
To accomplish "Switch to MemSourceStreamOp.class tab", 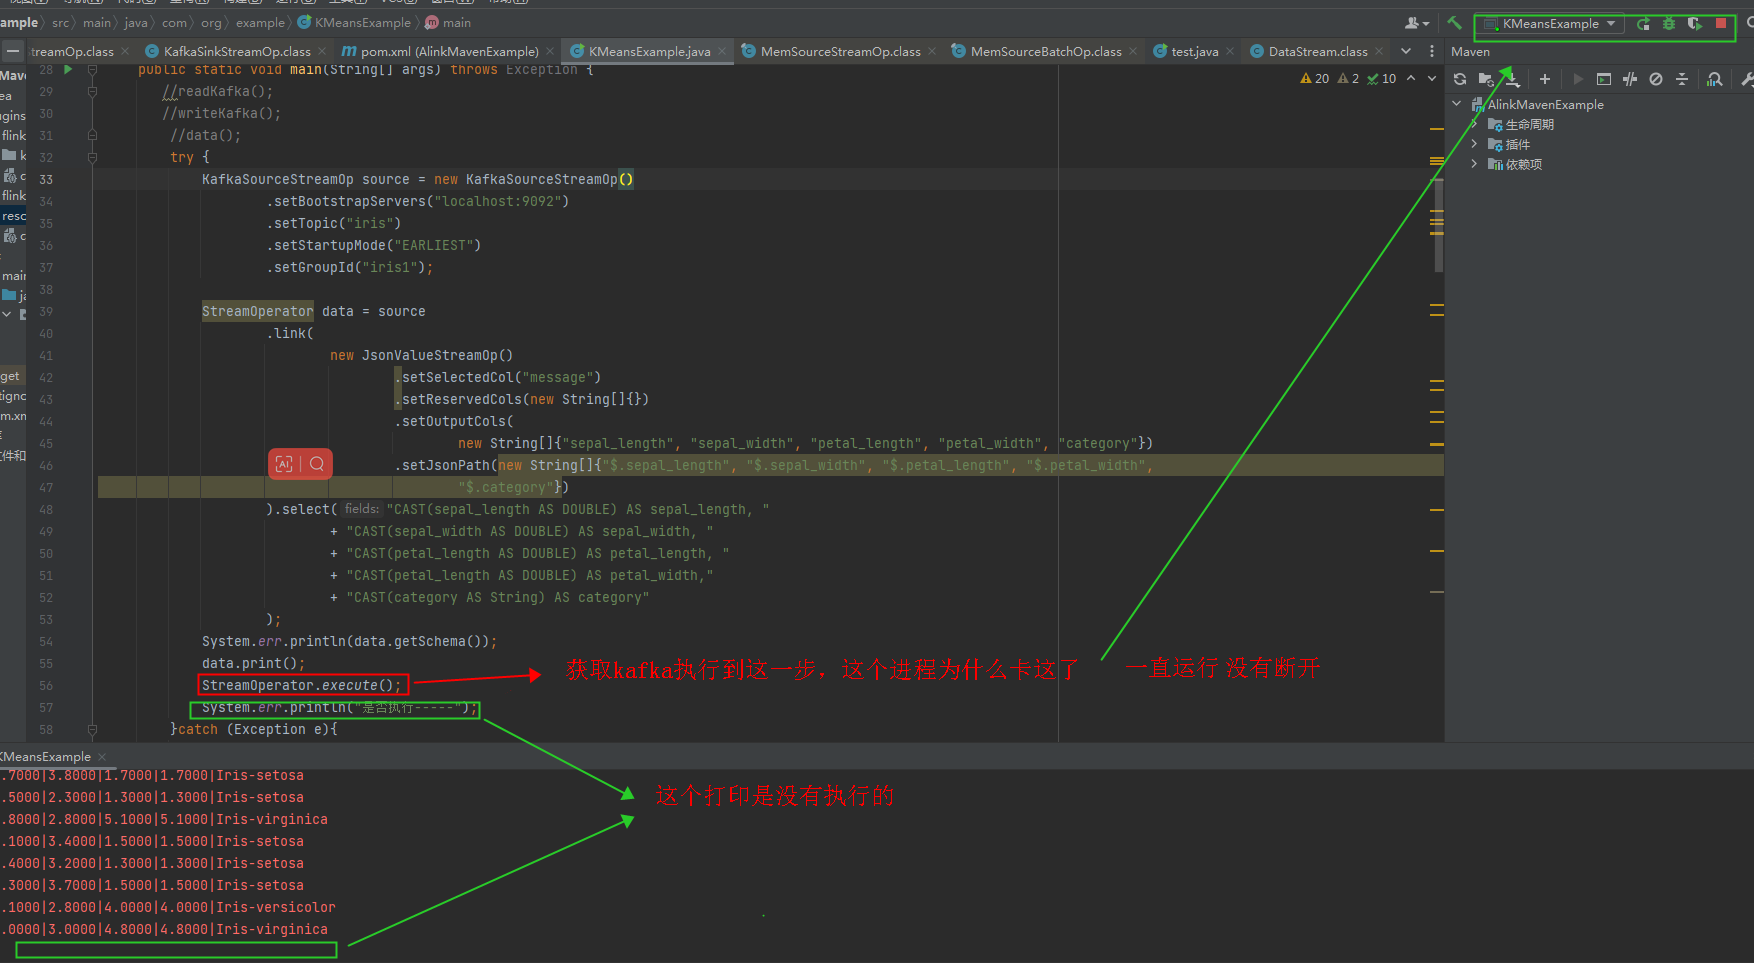I will pyautogui.click(x=840, y=51).
